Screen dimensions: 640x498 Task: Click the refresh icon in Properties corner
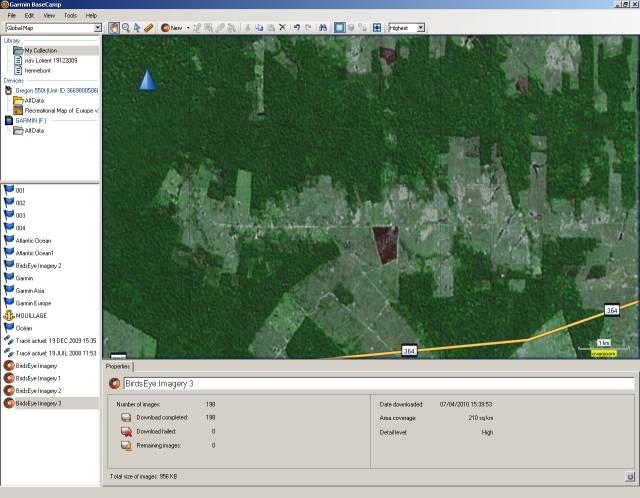point(630,476)
